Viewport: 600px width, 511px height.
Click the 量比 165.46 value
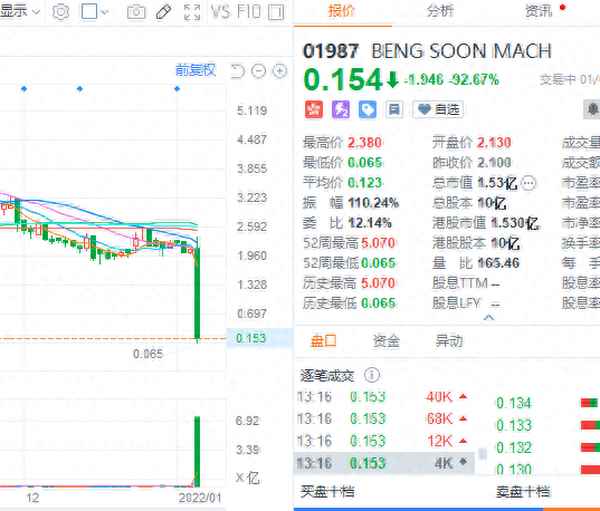click(499, 263)
